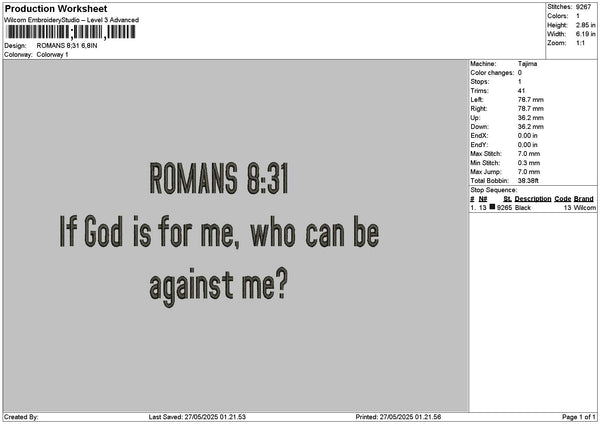The width and height of the screenshot is (600, 424).
Task: Click the N# column header
Action: pos(483,199)
